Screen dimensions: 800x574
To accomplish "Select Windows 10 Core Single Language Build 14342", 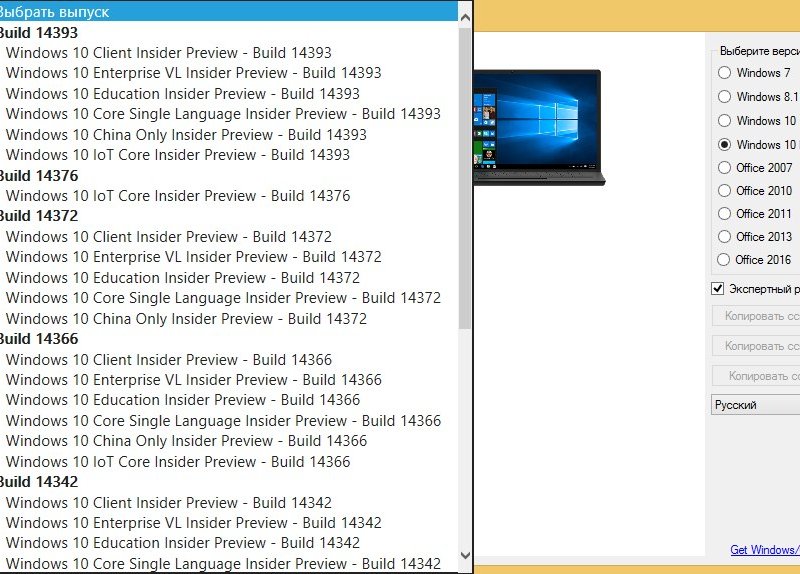I will 223,564.
